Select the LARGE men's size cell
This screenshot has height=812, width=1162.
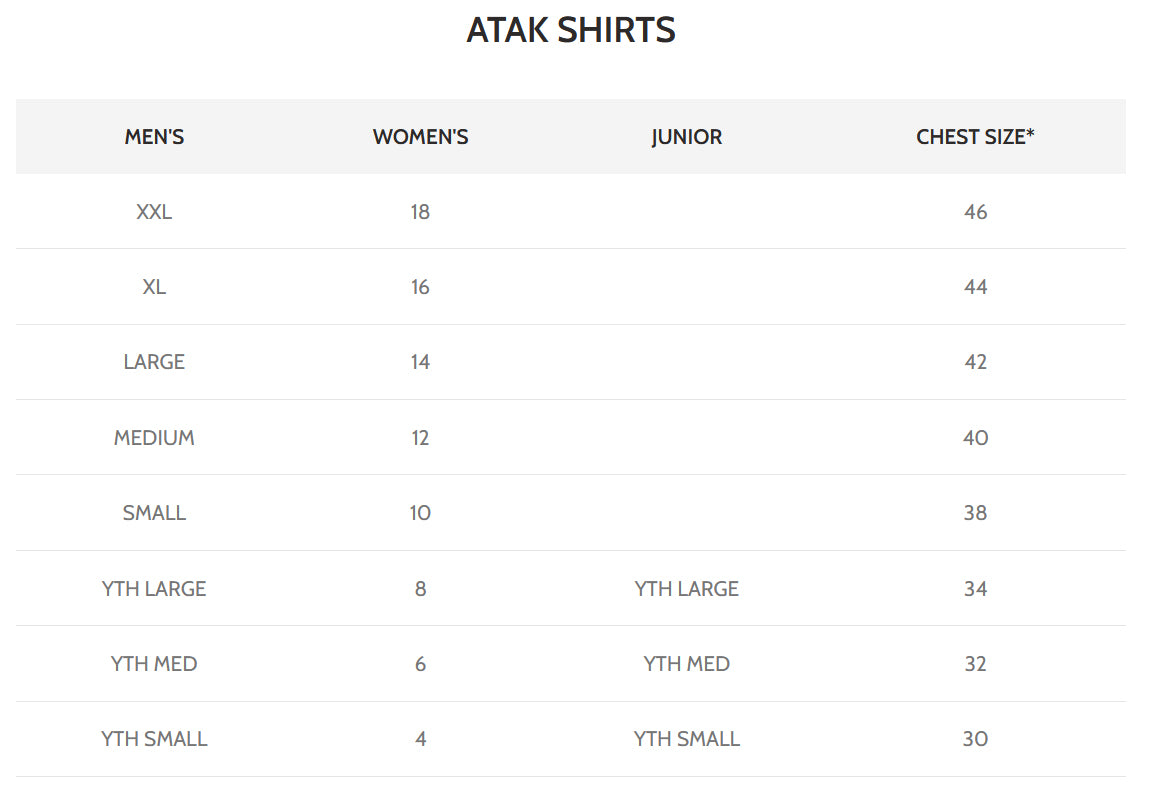point(154,362)
